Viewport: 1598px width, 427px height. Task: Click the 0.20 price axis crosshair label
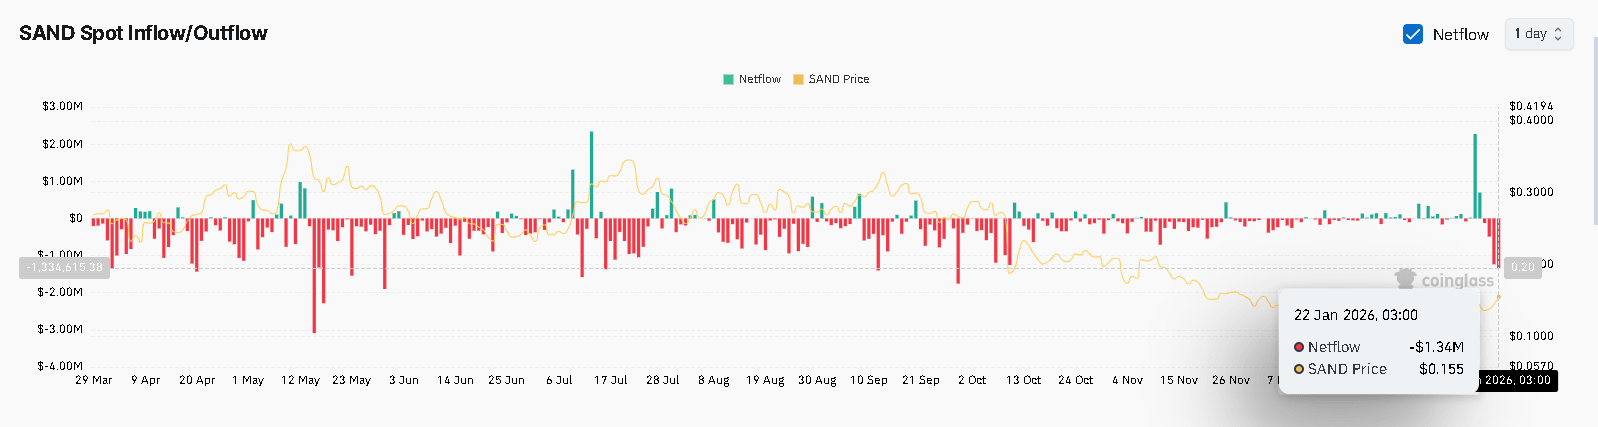click(x=1522, y=267)
